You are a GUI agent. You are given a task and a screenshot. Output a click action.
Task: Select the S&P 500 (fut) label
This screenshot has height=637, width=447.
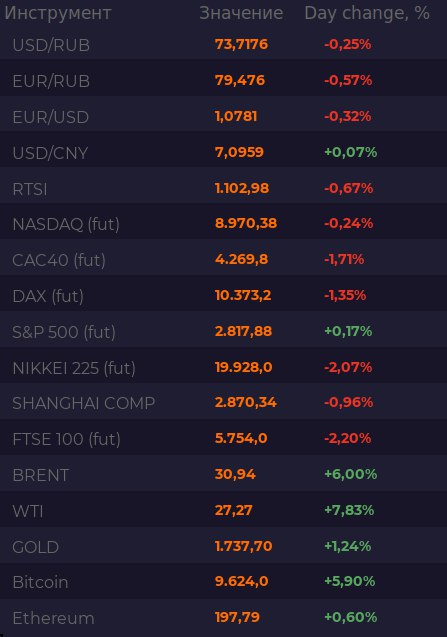(x=64, y=332)
